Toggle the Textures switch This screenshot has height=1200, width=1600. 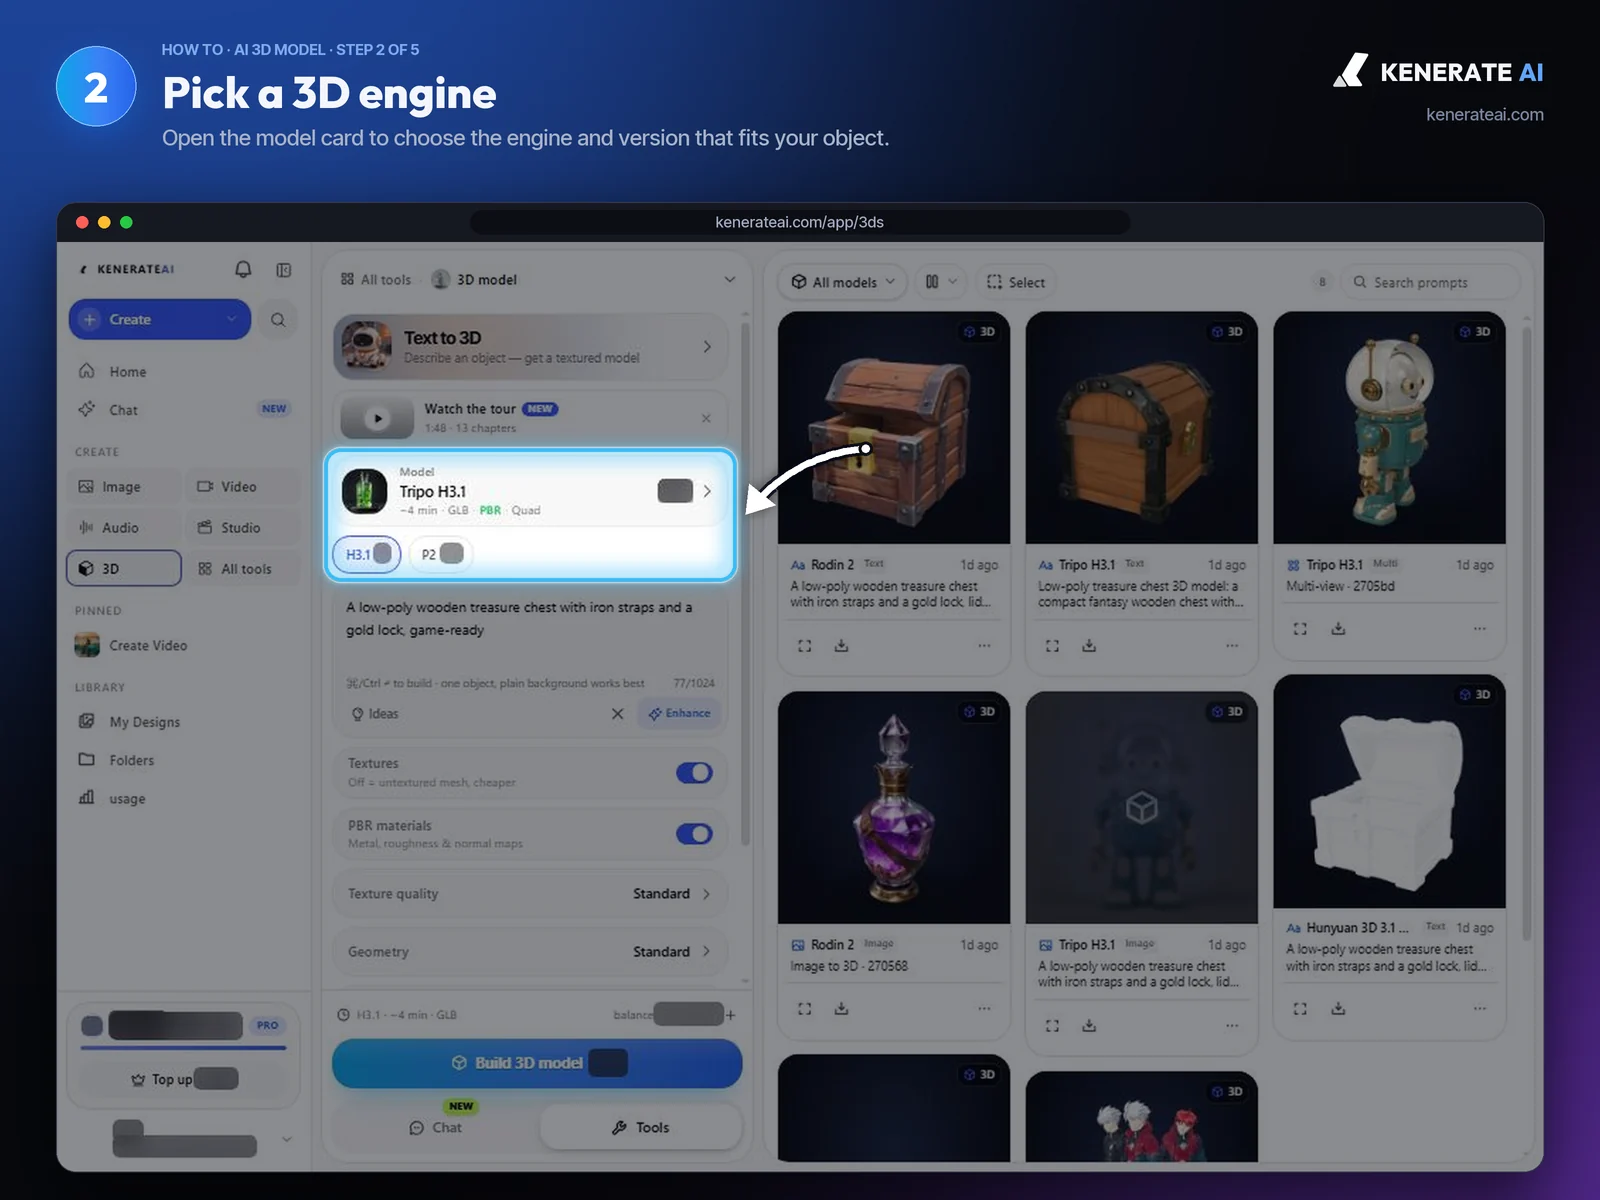(x=694, y=773)
